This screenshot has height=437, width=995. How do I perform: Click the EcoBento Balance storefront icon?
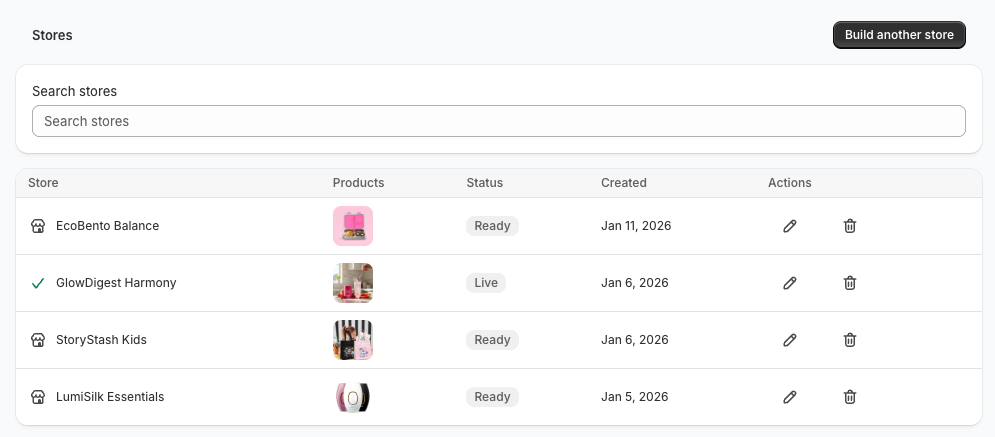click(x=38, y=226)
